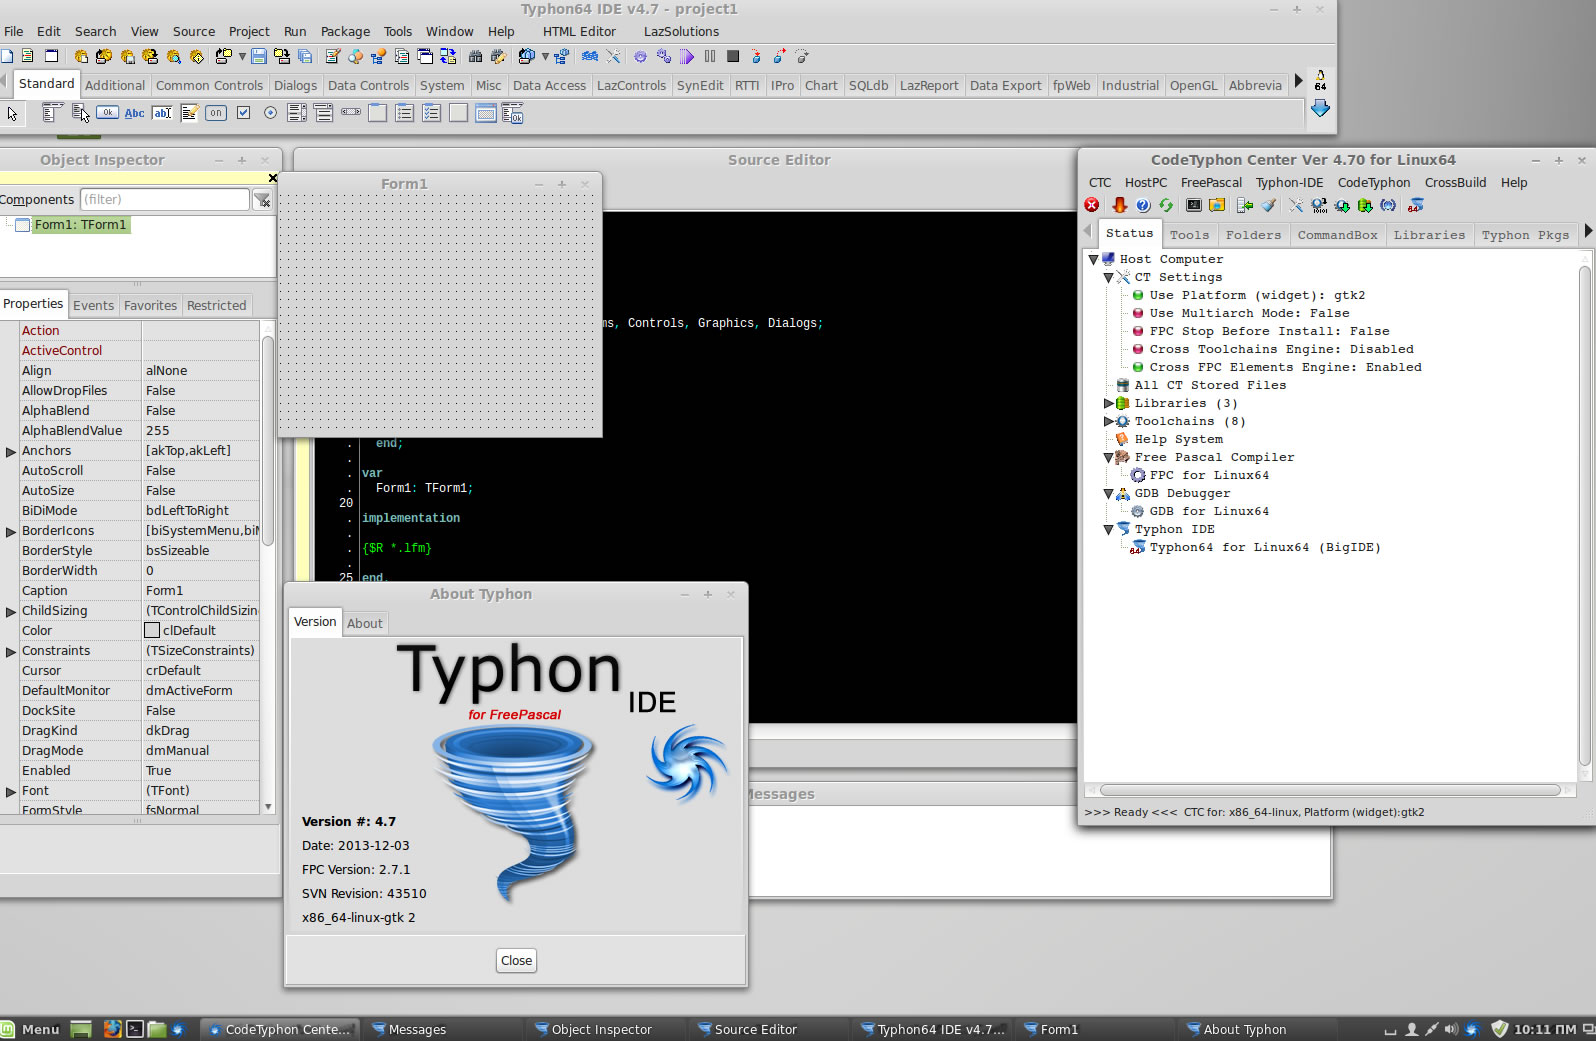The image size is (1596, 1041).
Task: Switch to the Events tab
Action: pyautogui.click(x=93, y=306)
